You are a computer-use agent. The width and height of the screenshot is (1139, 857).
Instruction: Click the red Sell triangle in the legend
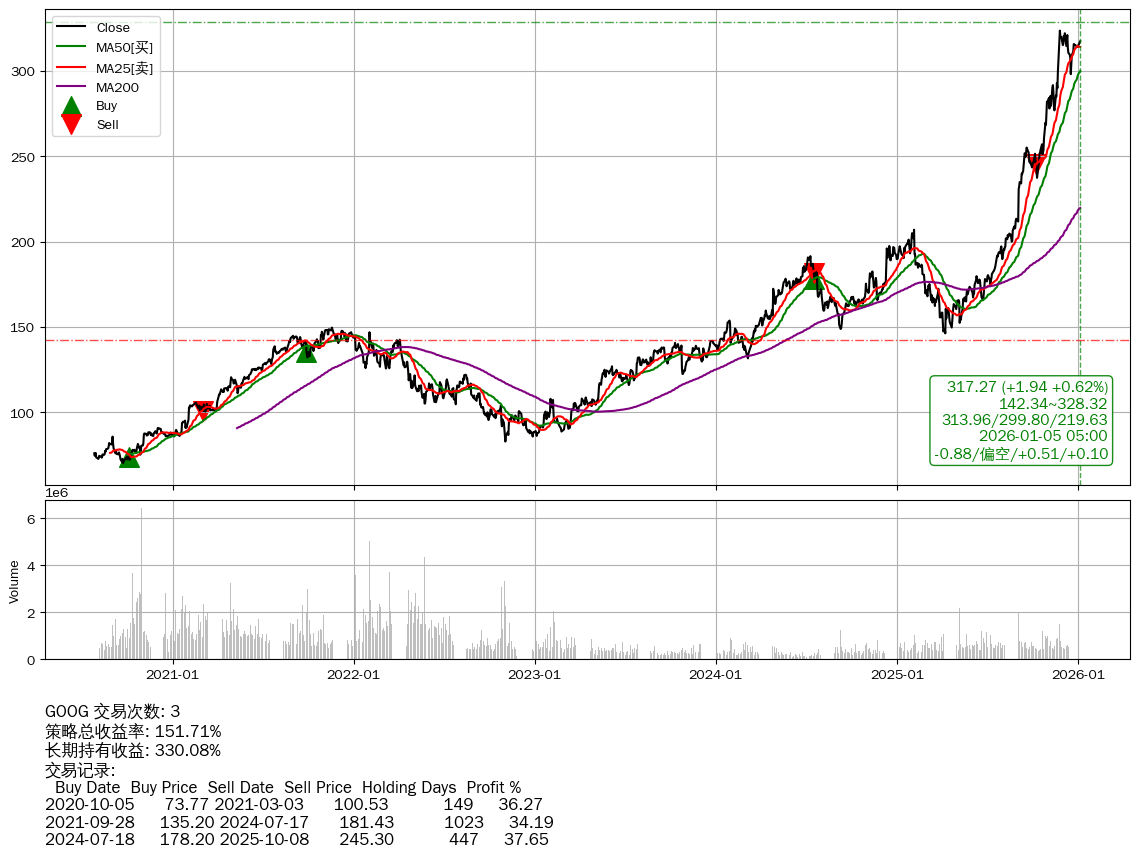point(71,124)
